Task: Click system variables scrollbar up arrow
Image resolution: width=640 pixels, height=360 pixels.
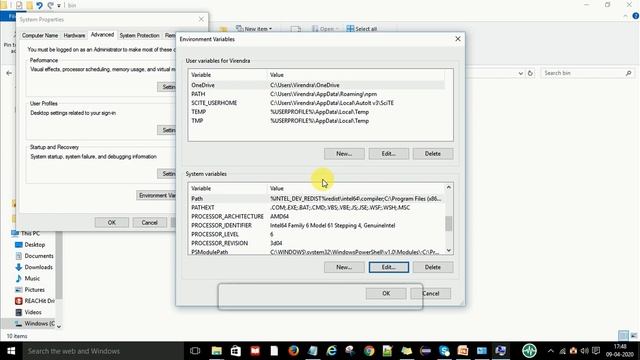Action: pos(449,187)
